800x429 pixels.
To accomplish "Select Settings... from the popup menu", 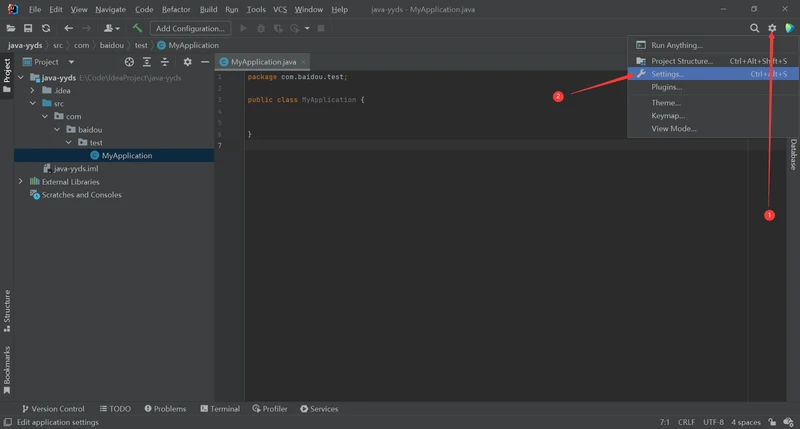I will click(x=667, y=74).
